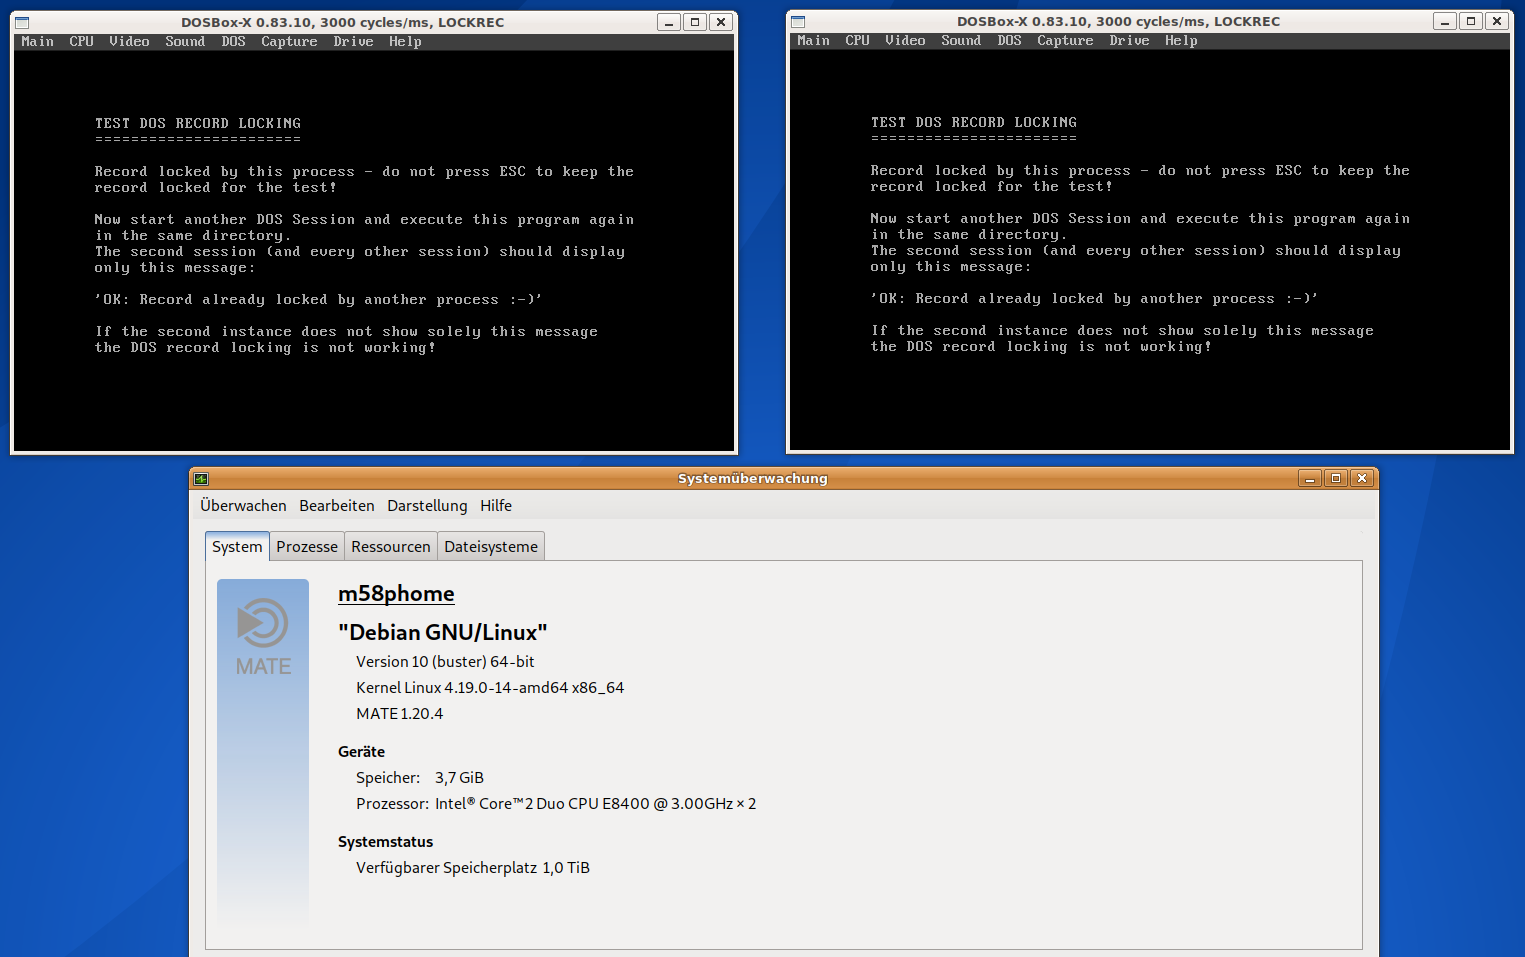This screenshot has width=1525, height=957.
Task: Click the "Debian GNU/Linux" heading
Action: (x=443, y=633)
